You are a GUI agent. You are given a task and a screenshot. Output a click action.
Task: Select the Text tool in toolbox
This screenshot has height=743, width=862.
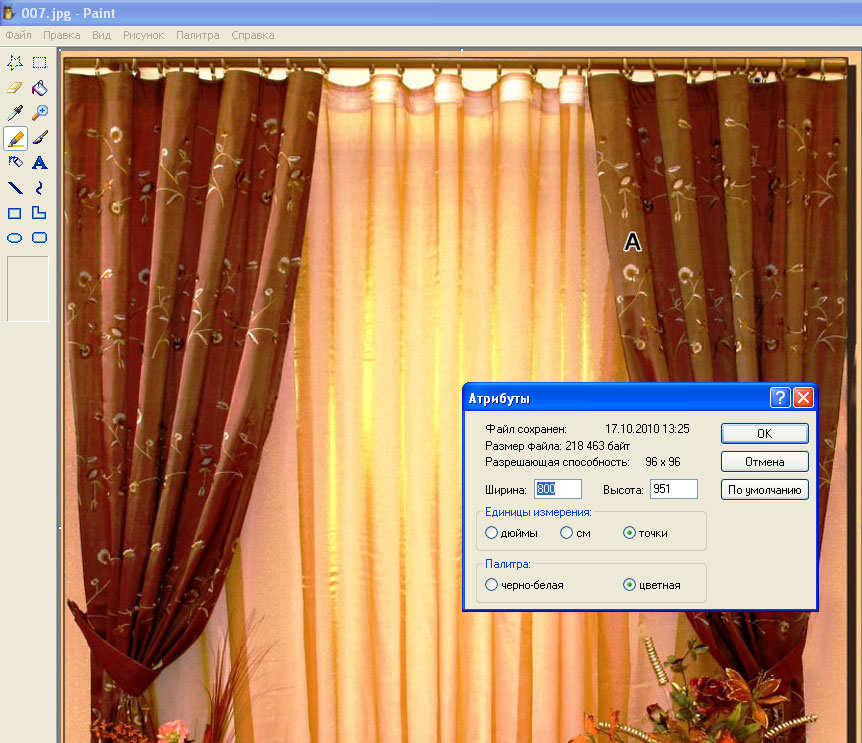coord(40,162)
